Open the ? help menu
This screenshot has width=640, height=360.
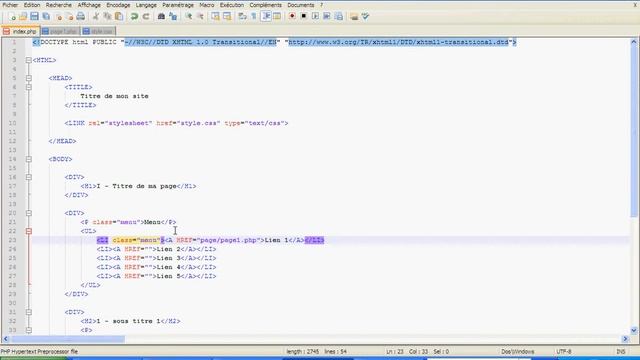pyautogui.click(x=321, y=5)
